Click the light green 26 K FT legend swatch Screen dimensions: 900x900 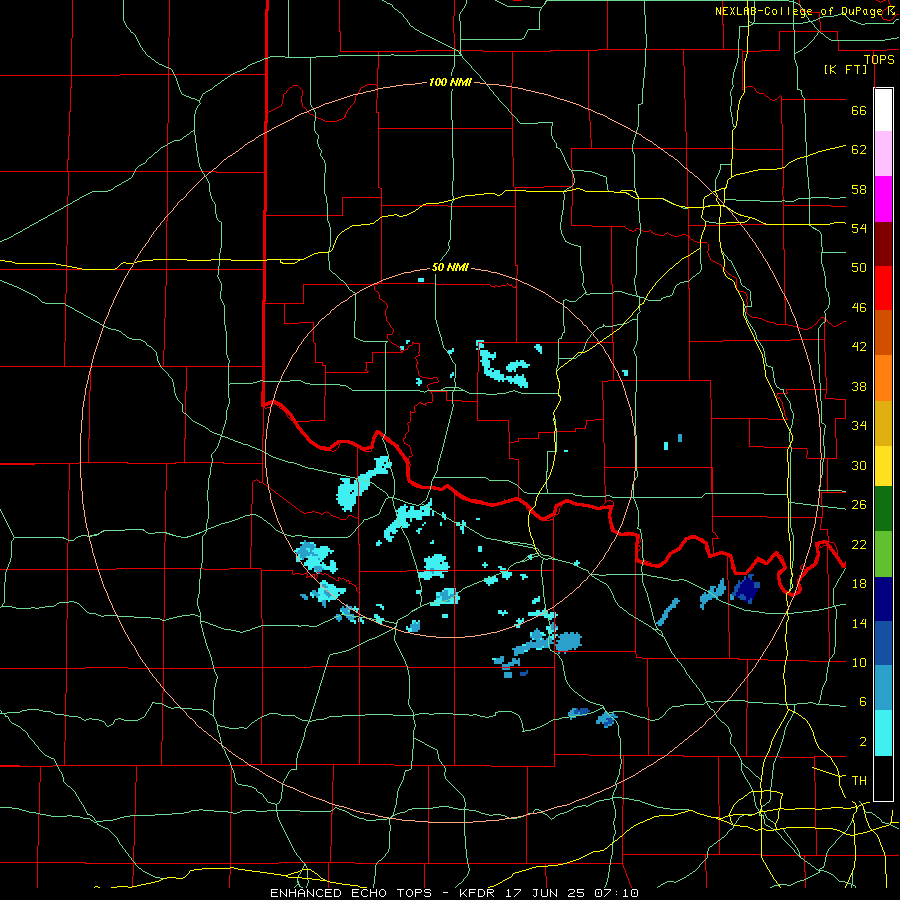pyautogui.click(x=883, y=554)
